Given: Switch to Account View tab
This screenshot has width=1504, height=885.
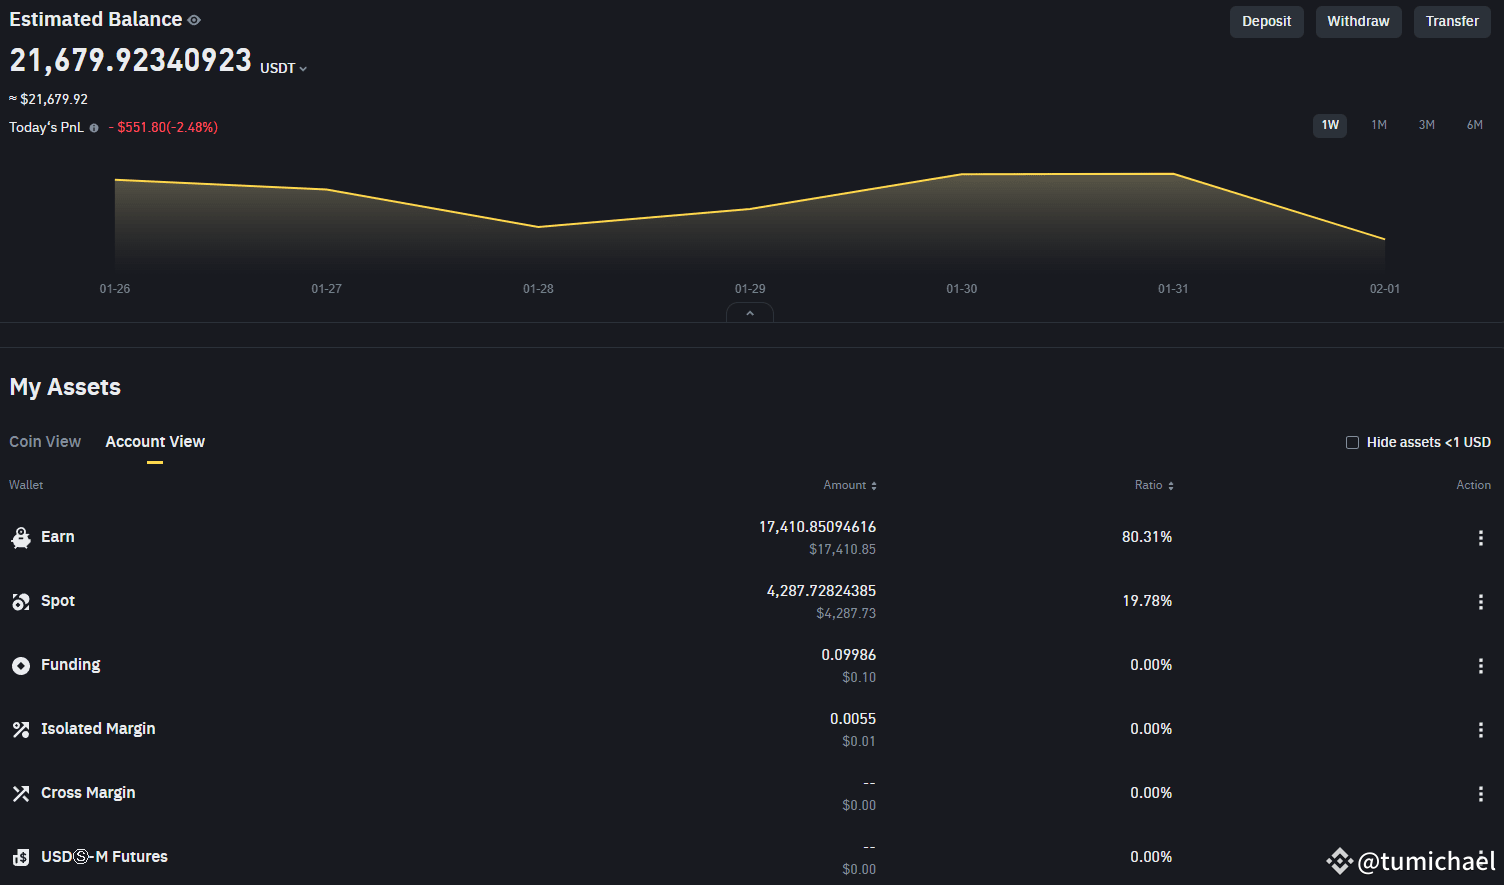Looking at the screenshot, I should tap(155, 441).
